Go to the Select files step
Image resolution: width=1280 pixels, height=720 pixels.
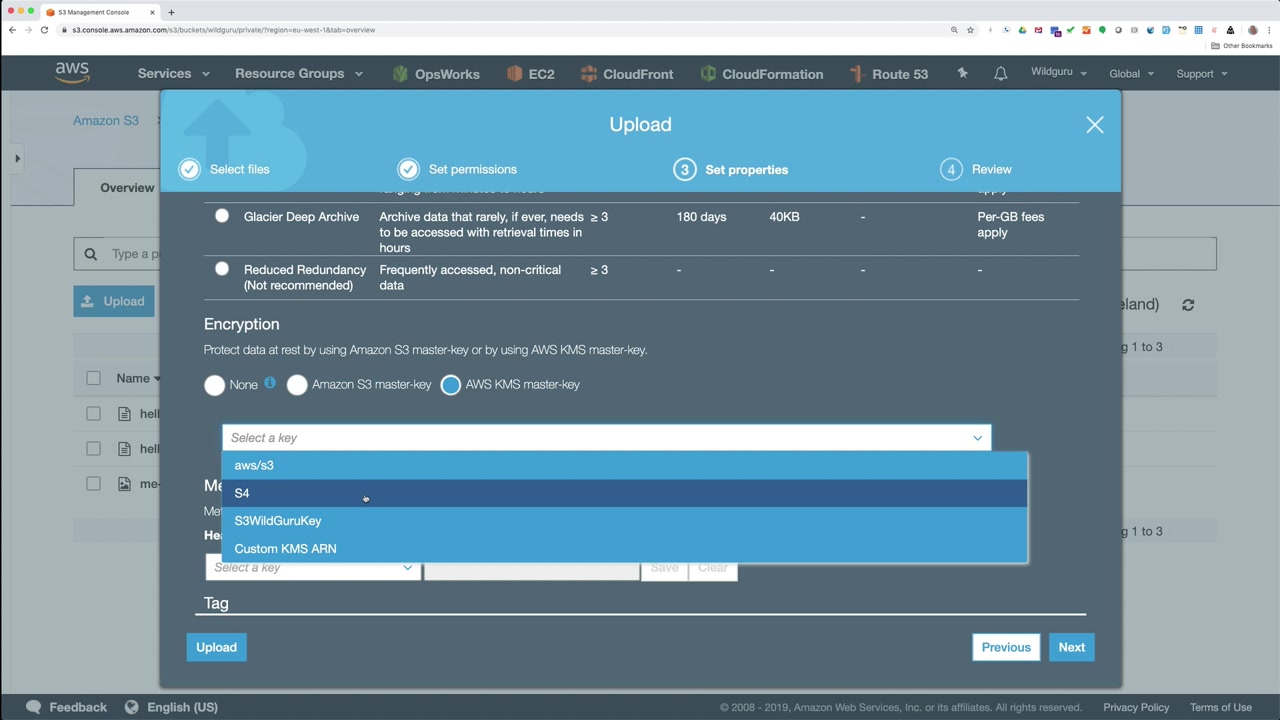pos(240,169)
